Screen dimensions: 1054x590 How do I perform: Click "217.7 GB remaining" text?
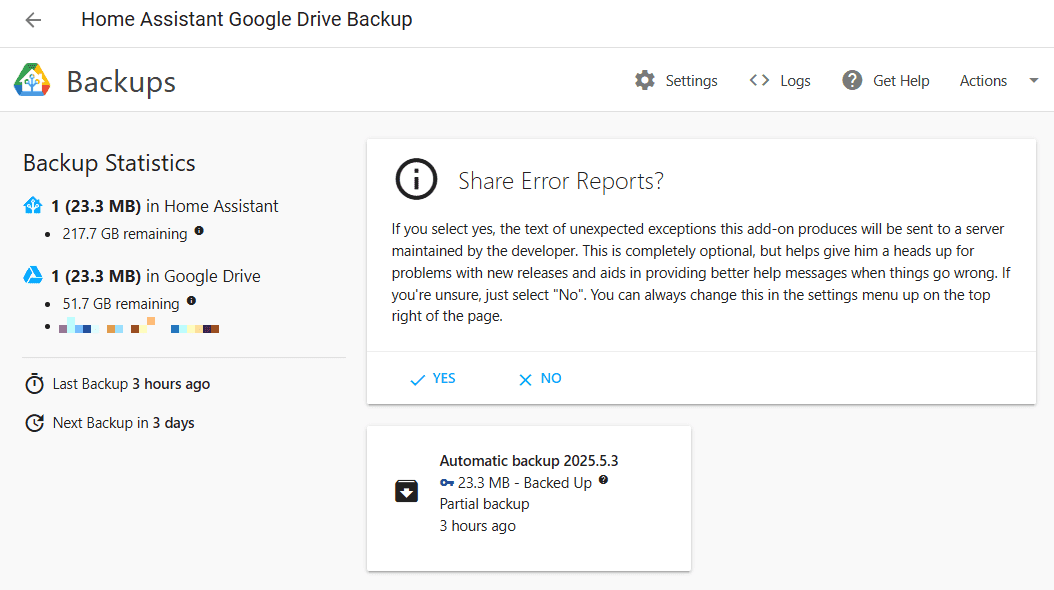[x=125, y=234]
